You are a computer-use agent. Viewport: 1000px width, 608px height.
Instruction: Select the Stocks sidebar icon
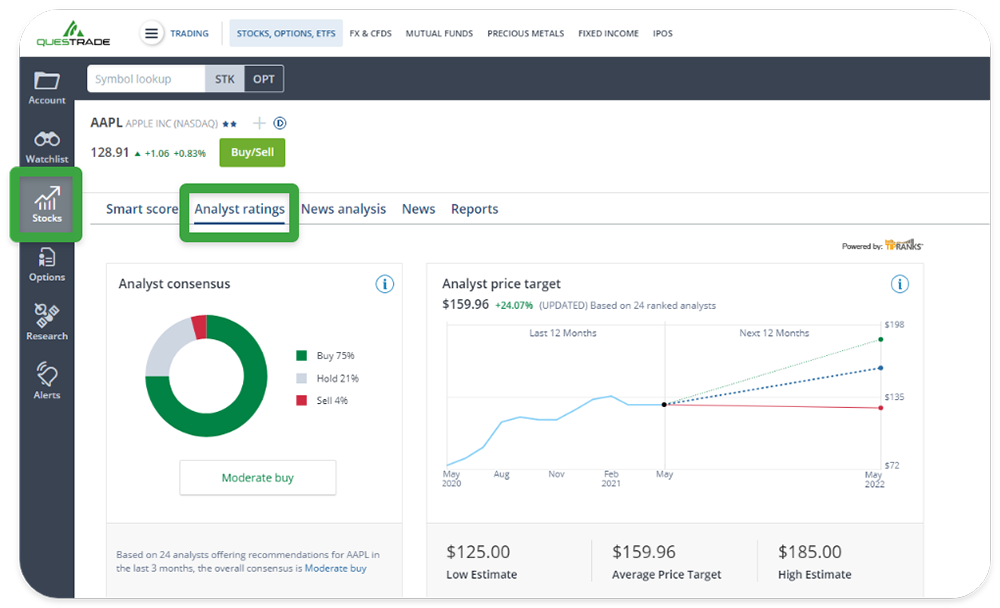coord(46,205)
